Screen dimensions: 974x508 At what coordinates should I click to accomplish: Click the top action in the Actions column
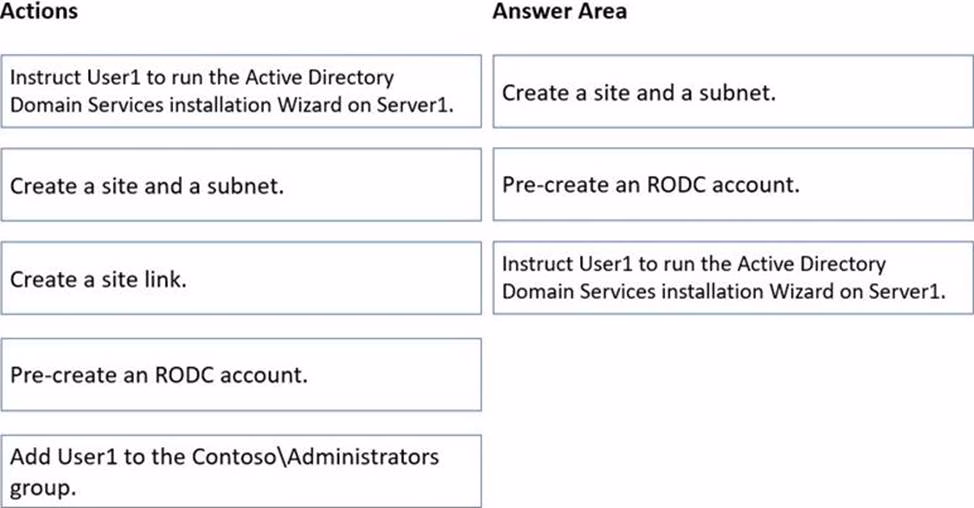click(241, 92)
